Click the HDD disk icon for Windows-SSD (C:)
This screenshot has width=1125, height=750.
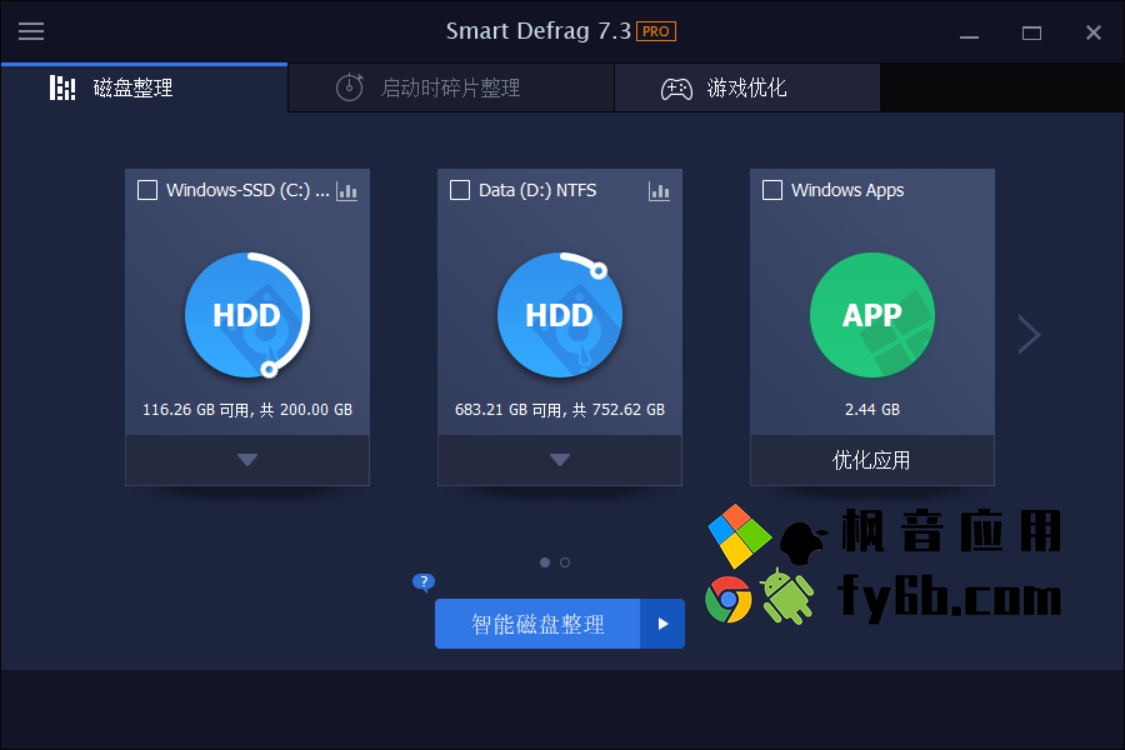tap(248, 314)
